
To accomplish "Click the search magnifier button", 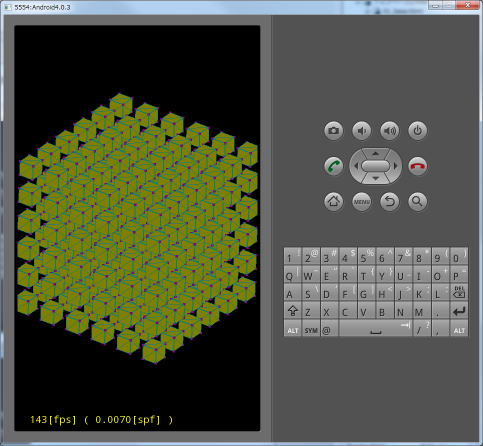I will 418,201.
